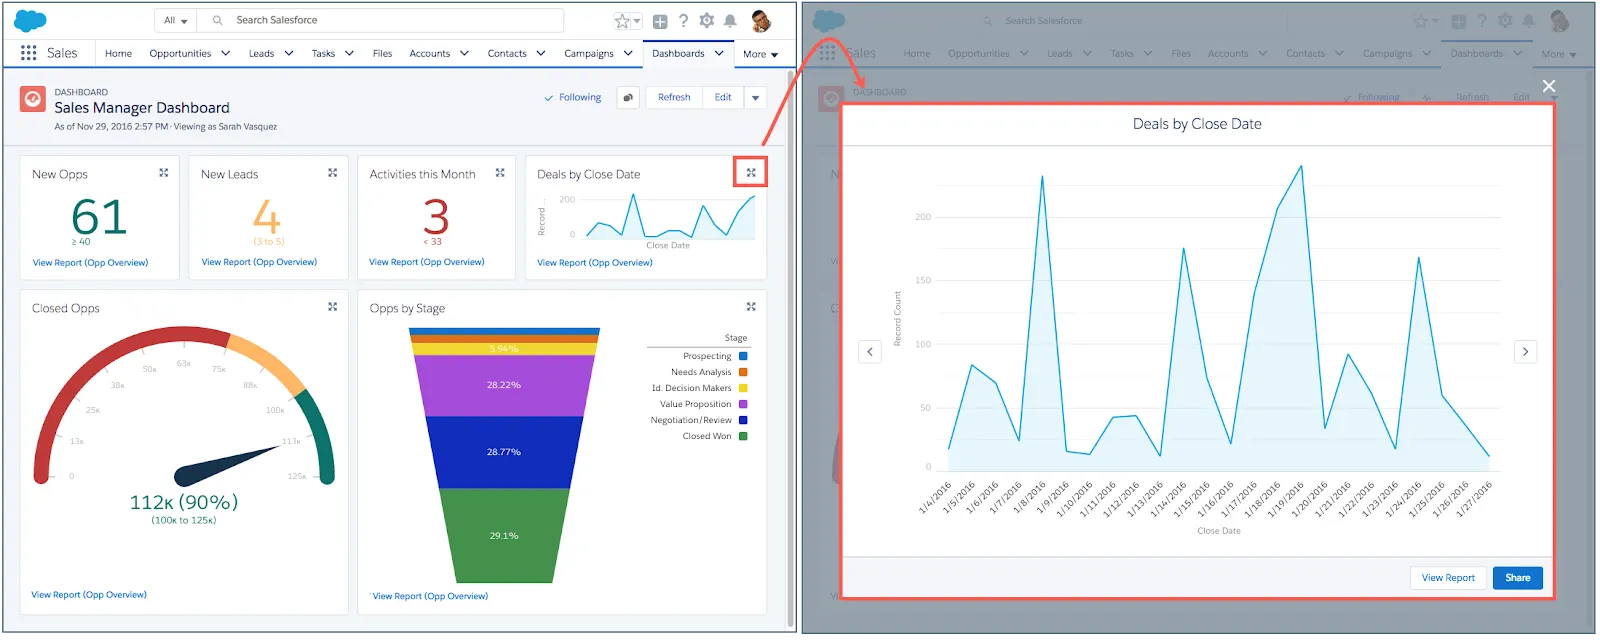Viewport: 1600px width, 640px height.
Task: Open the More navigation menu
Action: pos(760,54)
